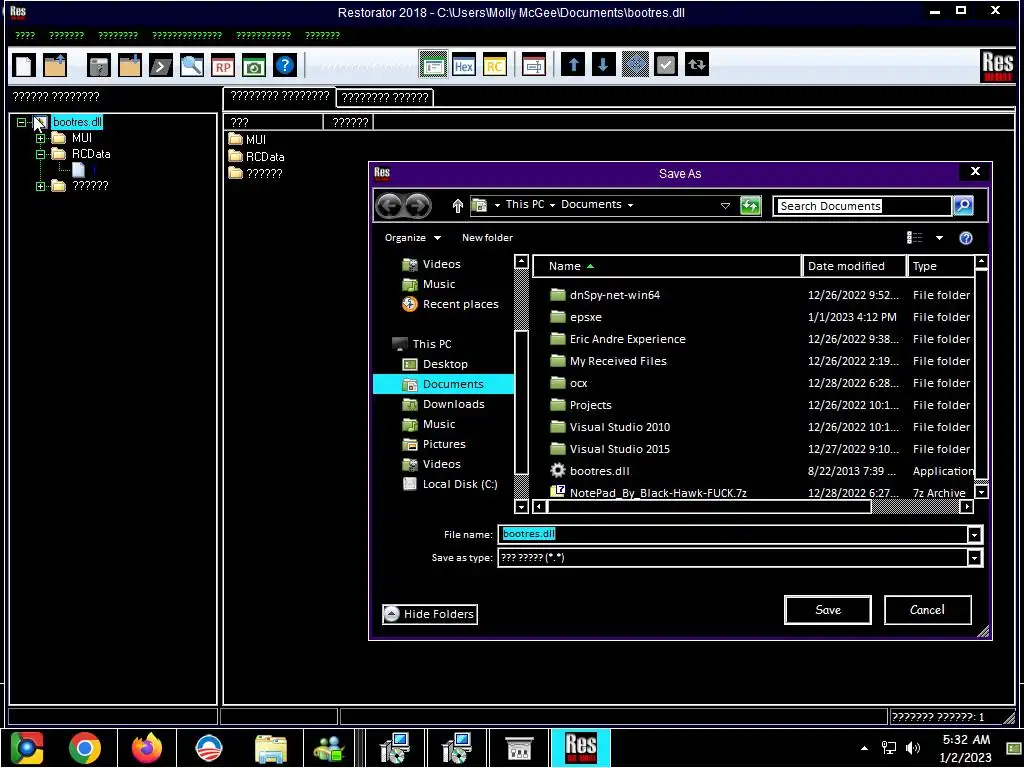Image resolution: width=1024 pixels, height=768 pixels.
Task: Sort by Name column header
Action: 667,266
